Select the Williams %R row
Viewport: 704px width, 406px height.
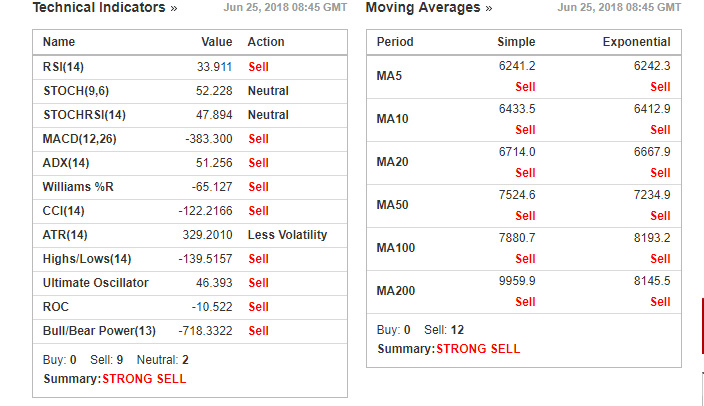190,187
